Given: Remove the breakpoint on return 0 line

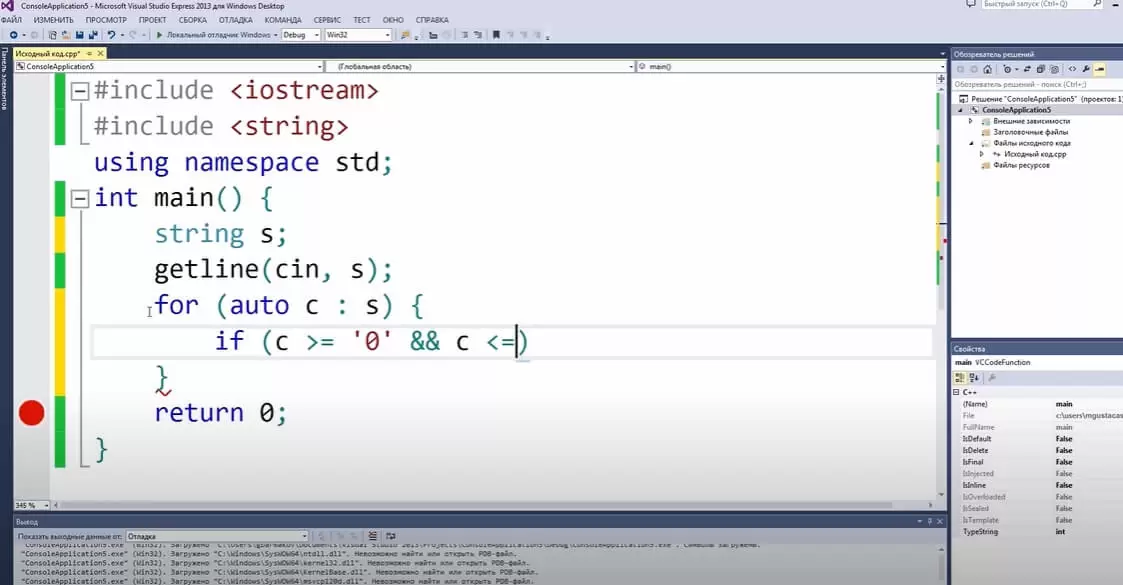Looking at the screenshot, I should pyautogui.click(x=32, y=413).
